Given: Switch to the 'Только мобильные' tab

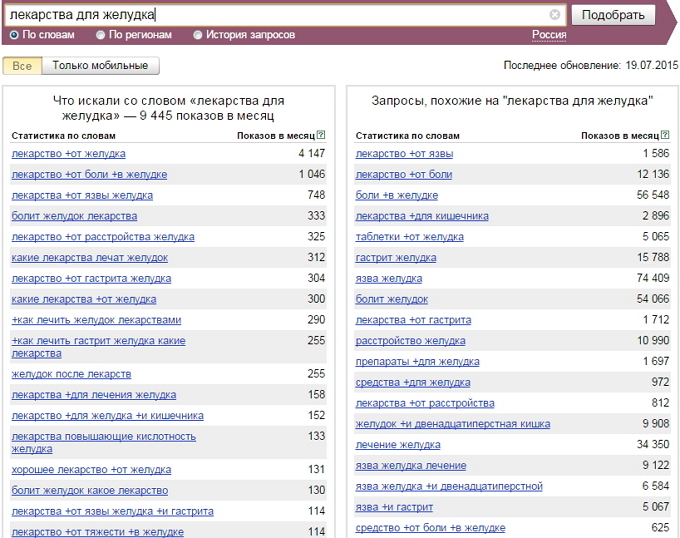Looking at the screenshot, I should pos(100,66).
